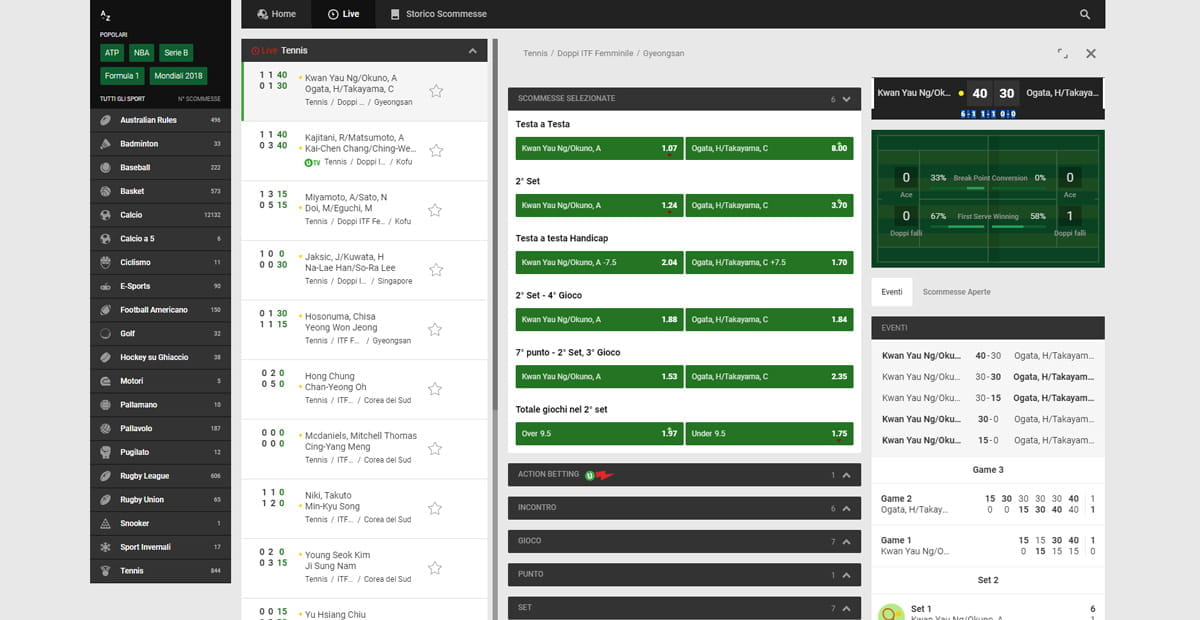The image size is (1200, 620).
Task: Toggle favorite star for Niki, Takuto match
Action: coord(436,508)
